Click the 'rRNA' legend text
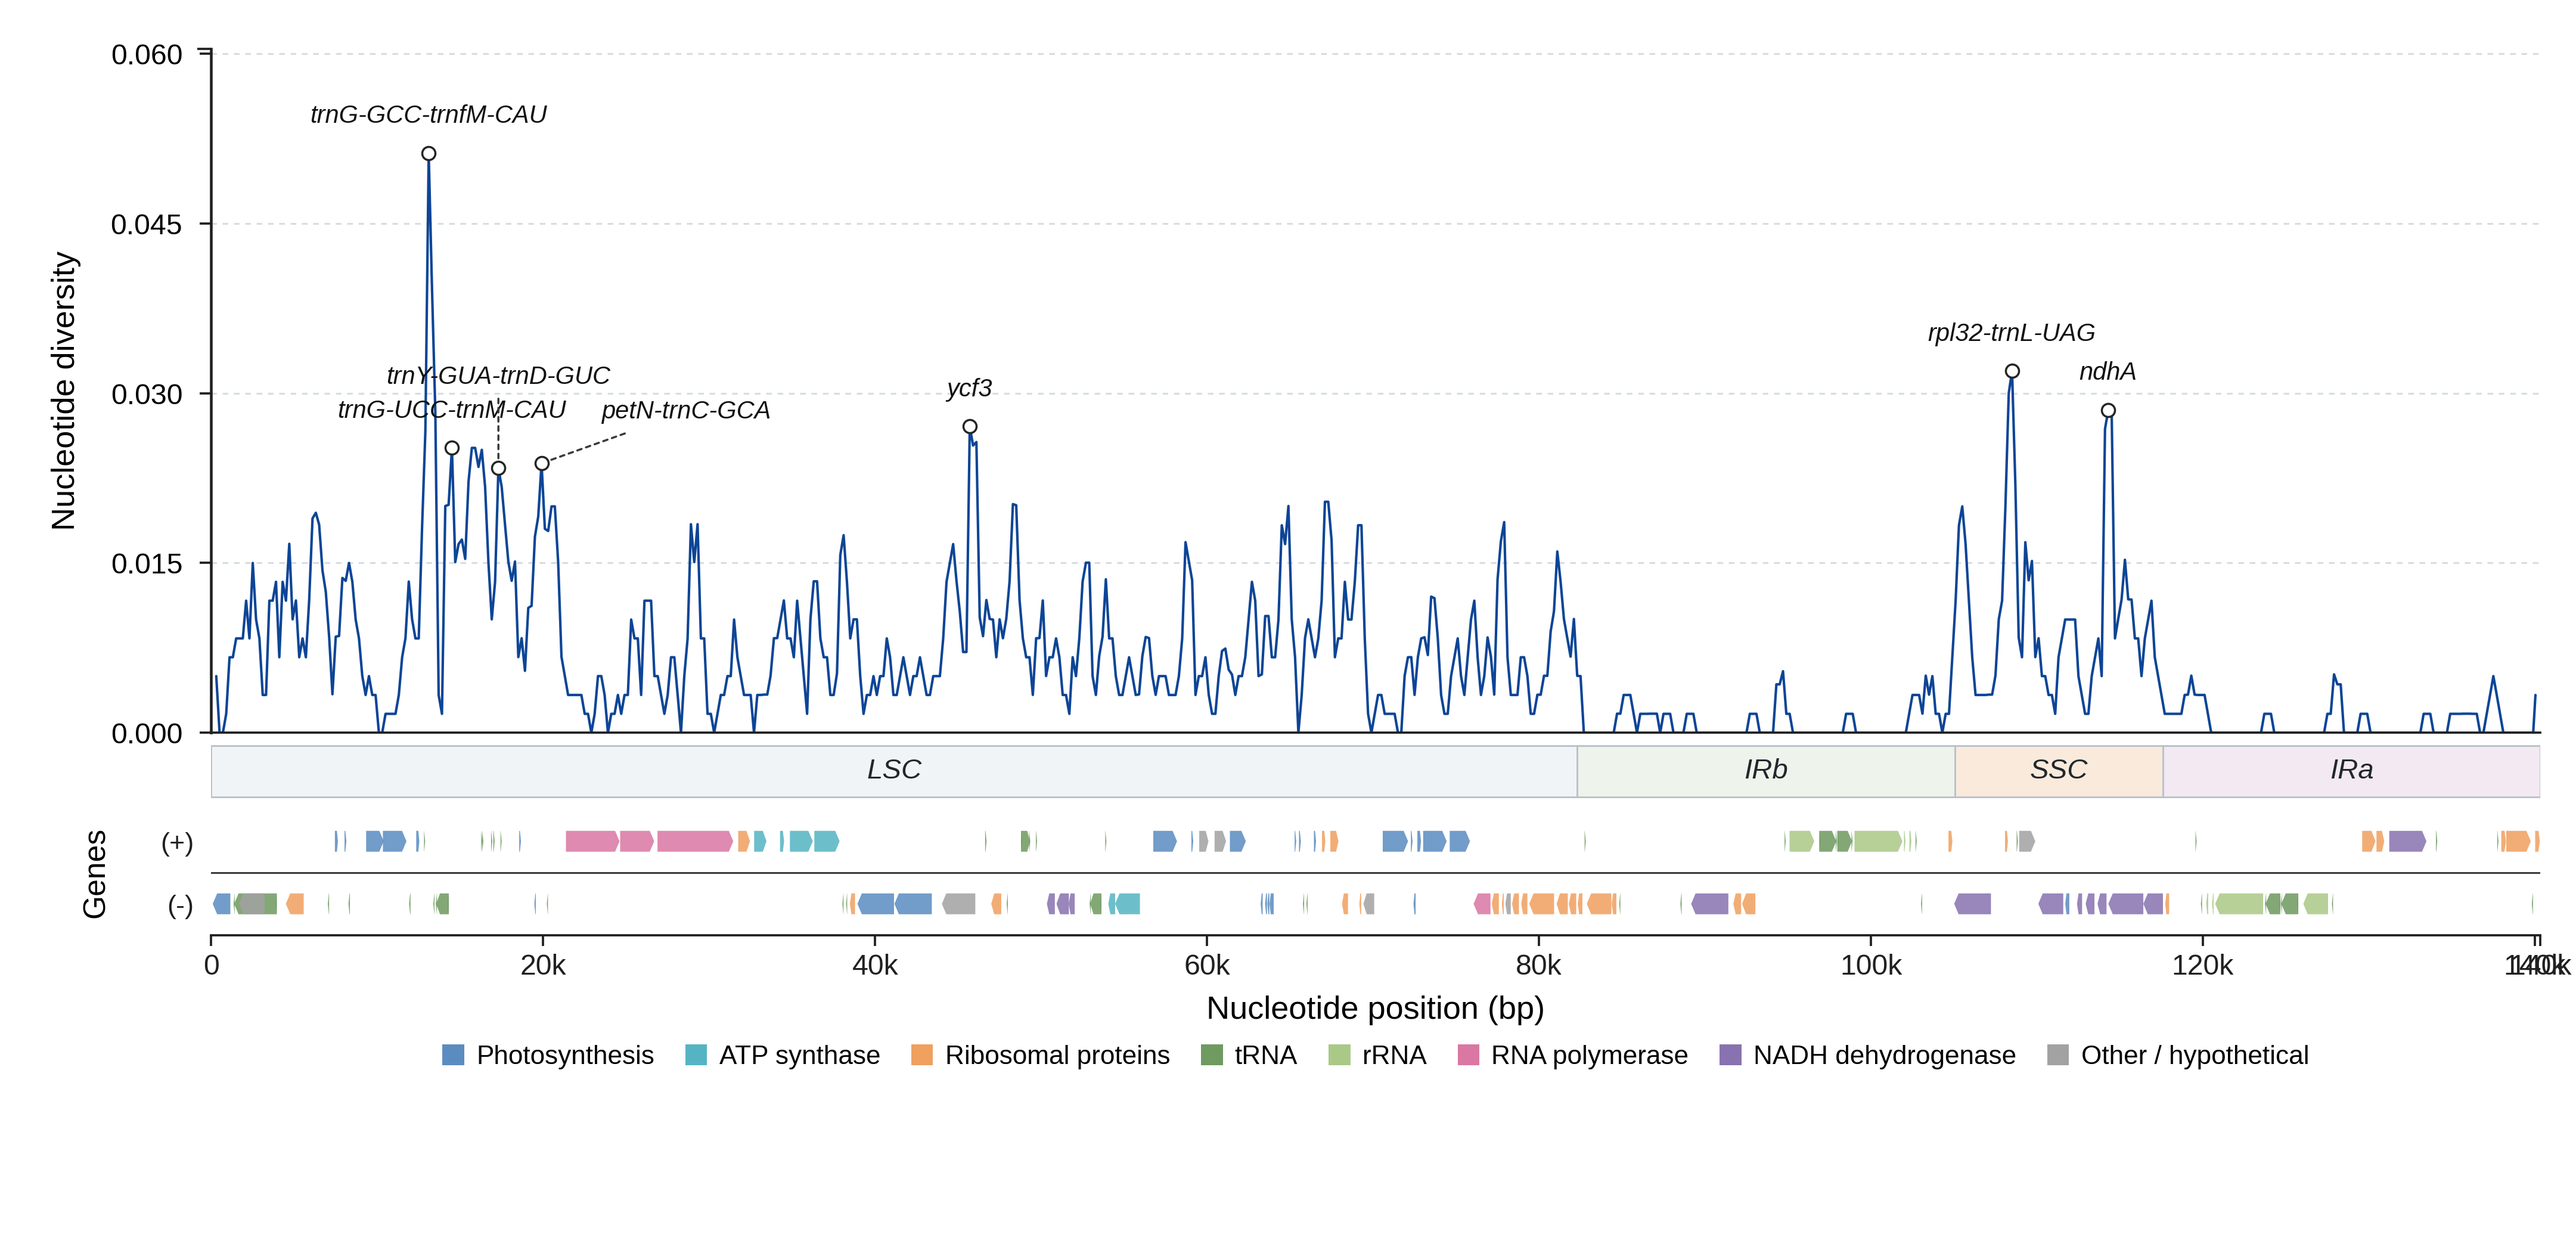This screenshot has width=2576, height=1253. coord(1394,1055)
